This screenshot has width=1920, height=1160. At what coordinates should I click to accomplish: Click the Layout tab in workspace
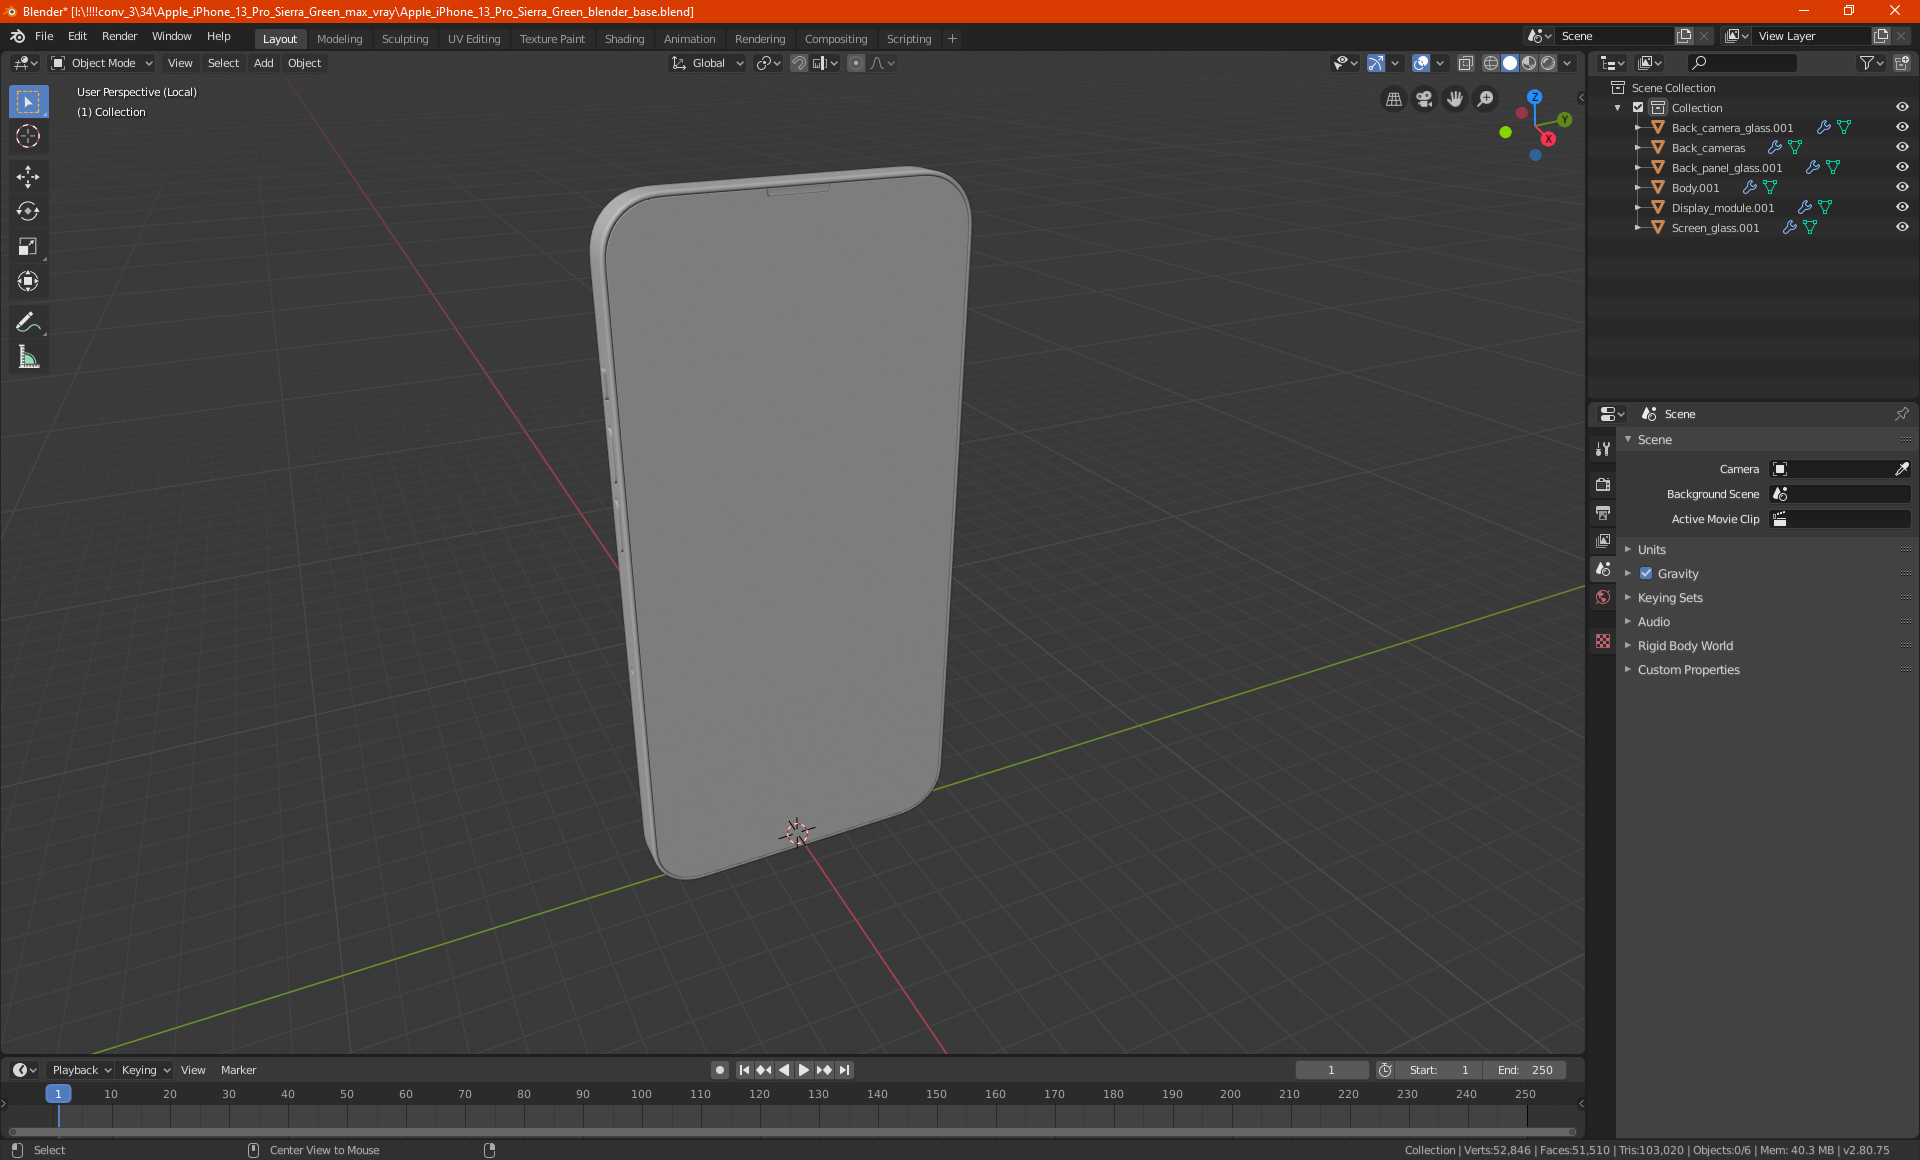click(277, 37)
